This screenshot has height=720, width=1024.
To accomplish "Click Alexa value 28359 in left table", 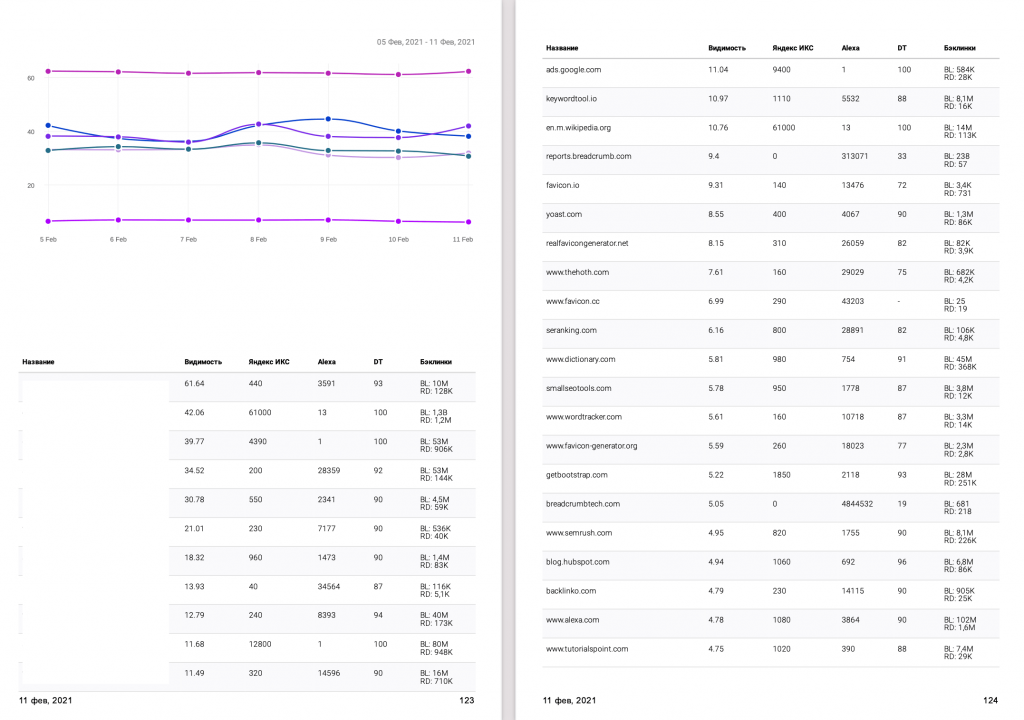I will pyautogui.click(x=328, y=470).
